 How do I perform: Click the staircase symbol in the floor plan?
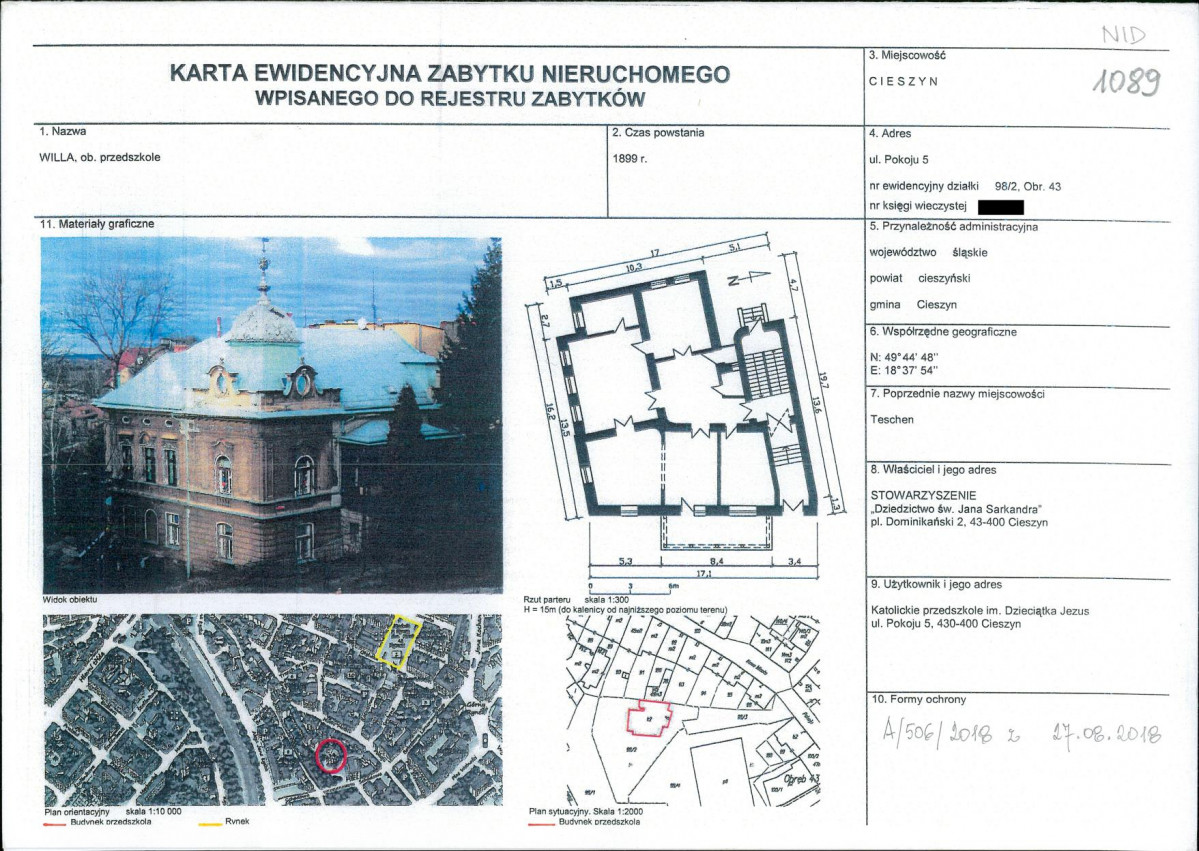pos(767,371)
